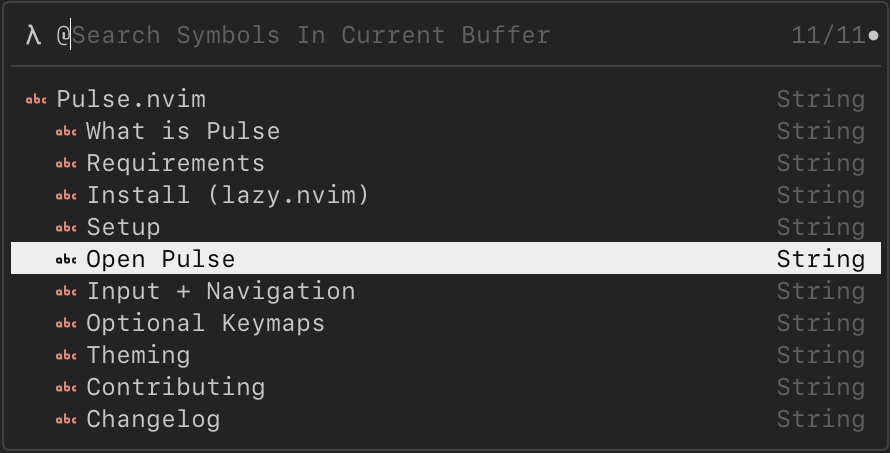Select the Pulse.nvim root symbol
890x453 pixels.
pos(131,99)
